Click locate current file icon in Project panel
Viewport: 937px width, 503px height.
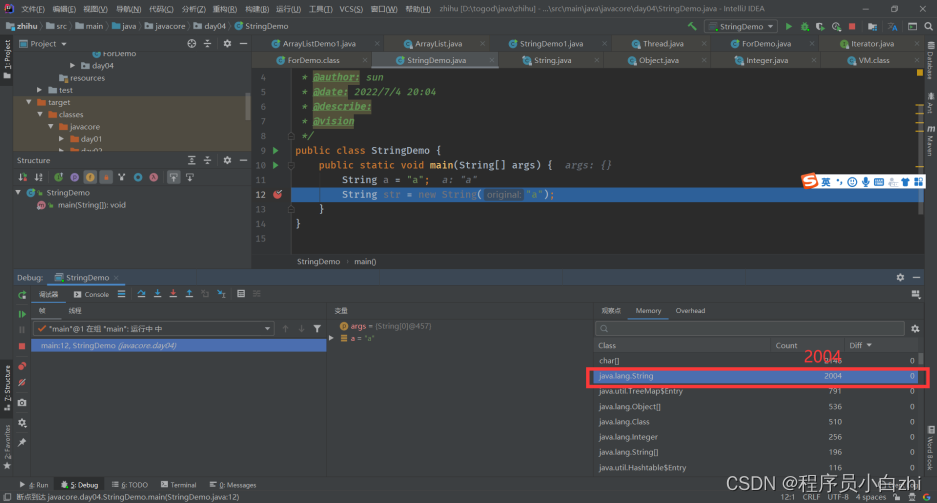[191, 44]
